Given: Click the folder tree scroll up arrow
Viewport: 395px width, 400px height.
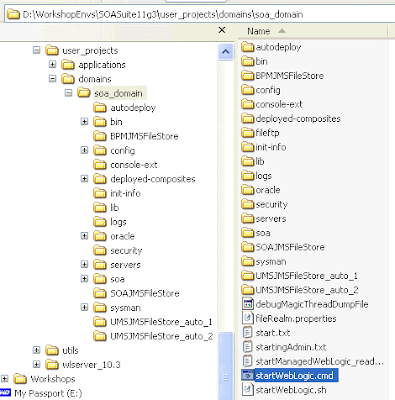Looking at the screenshot, I should [x=226, y=52].
